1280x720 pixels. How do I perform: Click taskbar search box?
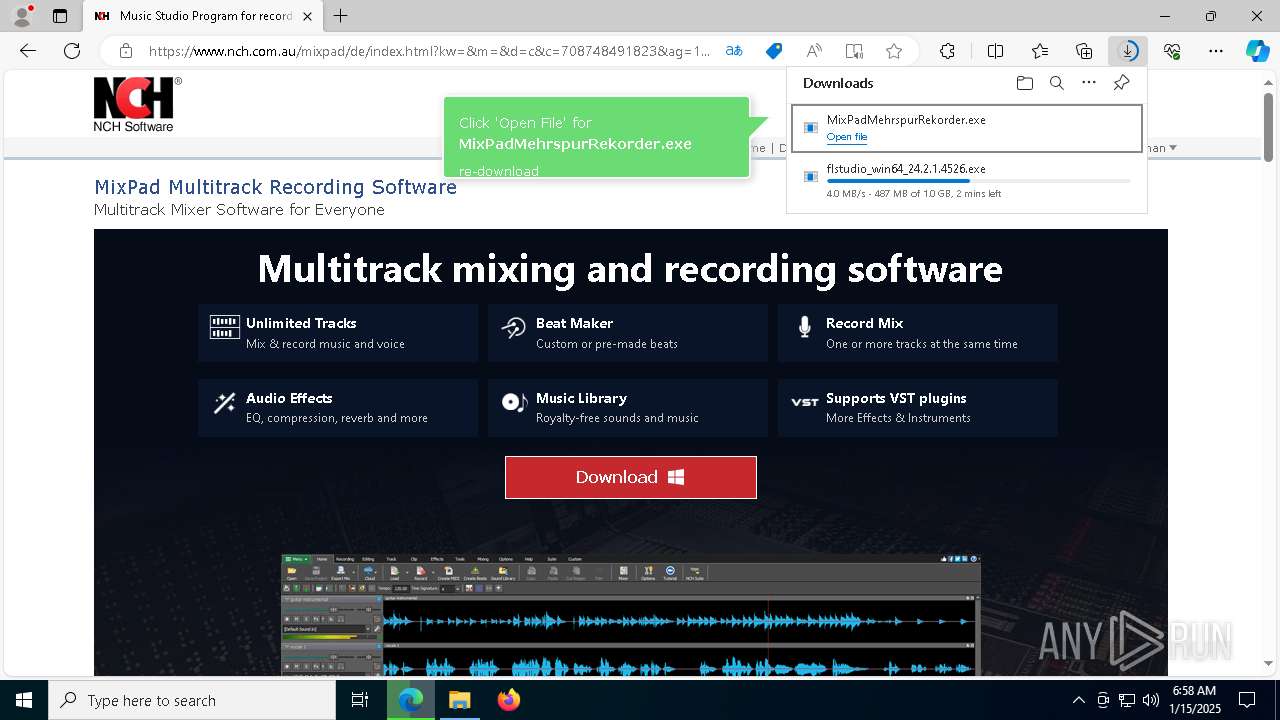pos(192,700)
